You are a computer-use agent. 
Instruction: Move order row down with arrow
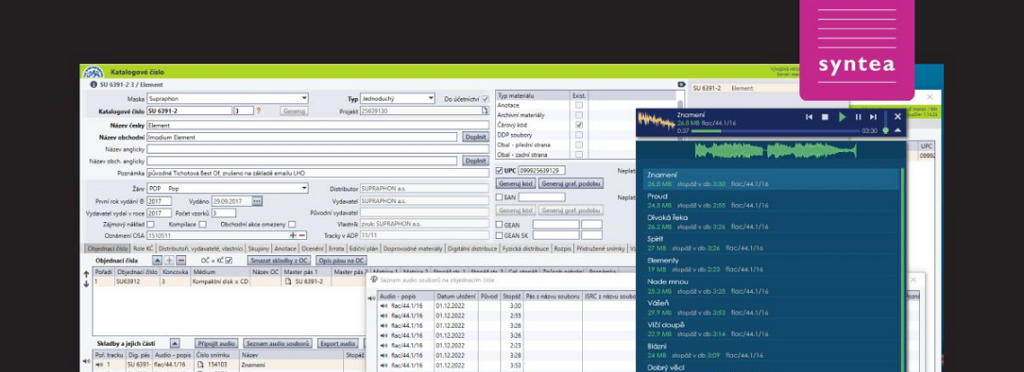click(x=86, y=283)
